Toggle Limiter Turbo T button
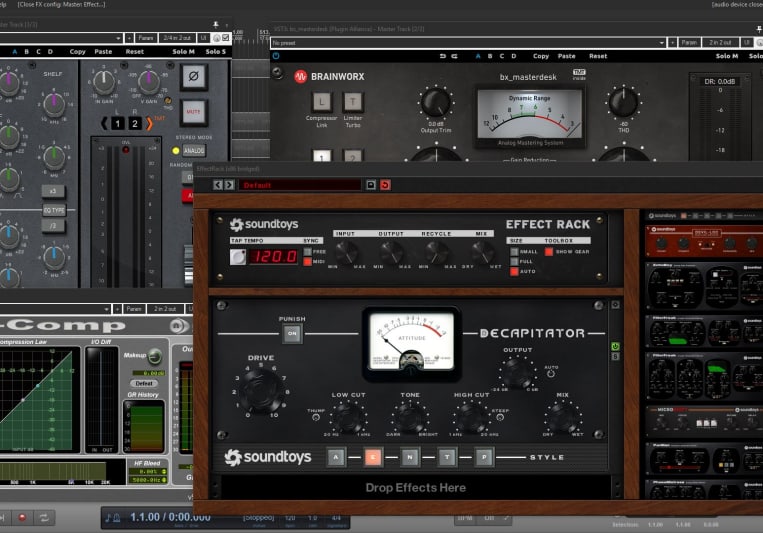This screenshot has width=763, height=533. (353, 102)
